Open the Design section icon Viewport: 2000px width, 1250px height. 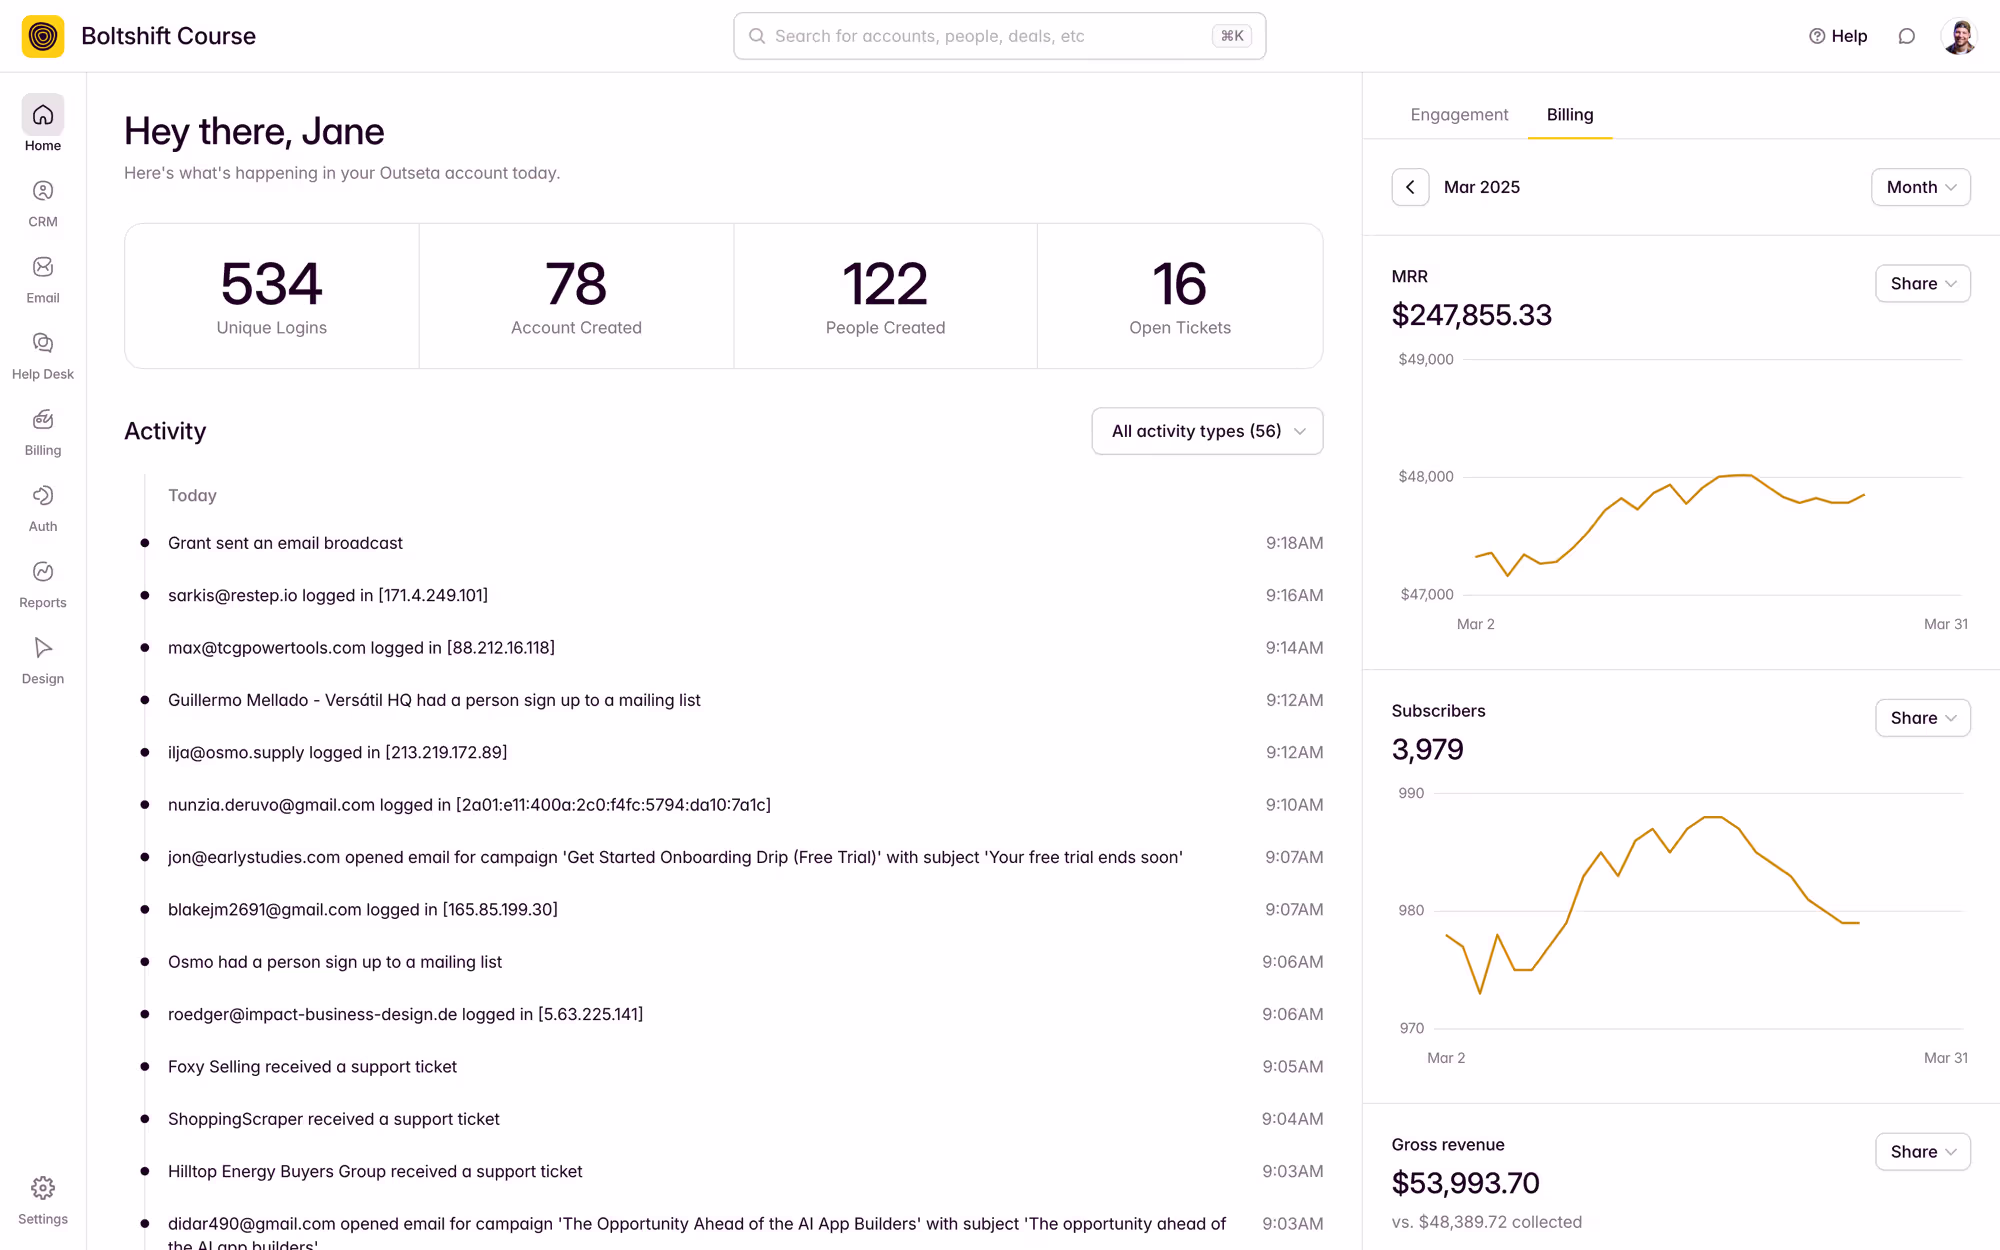pos(43,648)
